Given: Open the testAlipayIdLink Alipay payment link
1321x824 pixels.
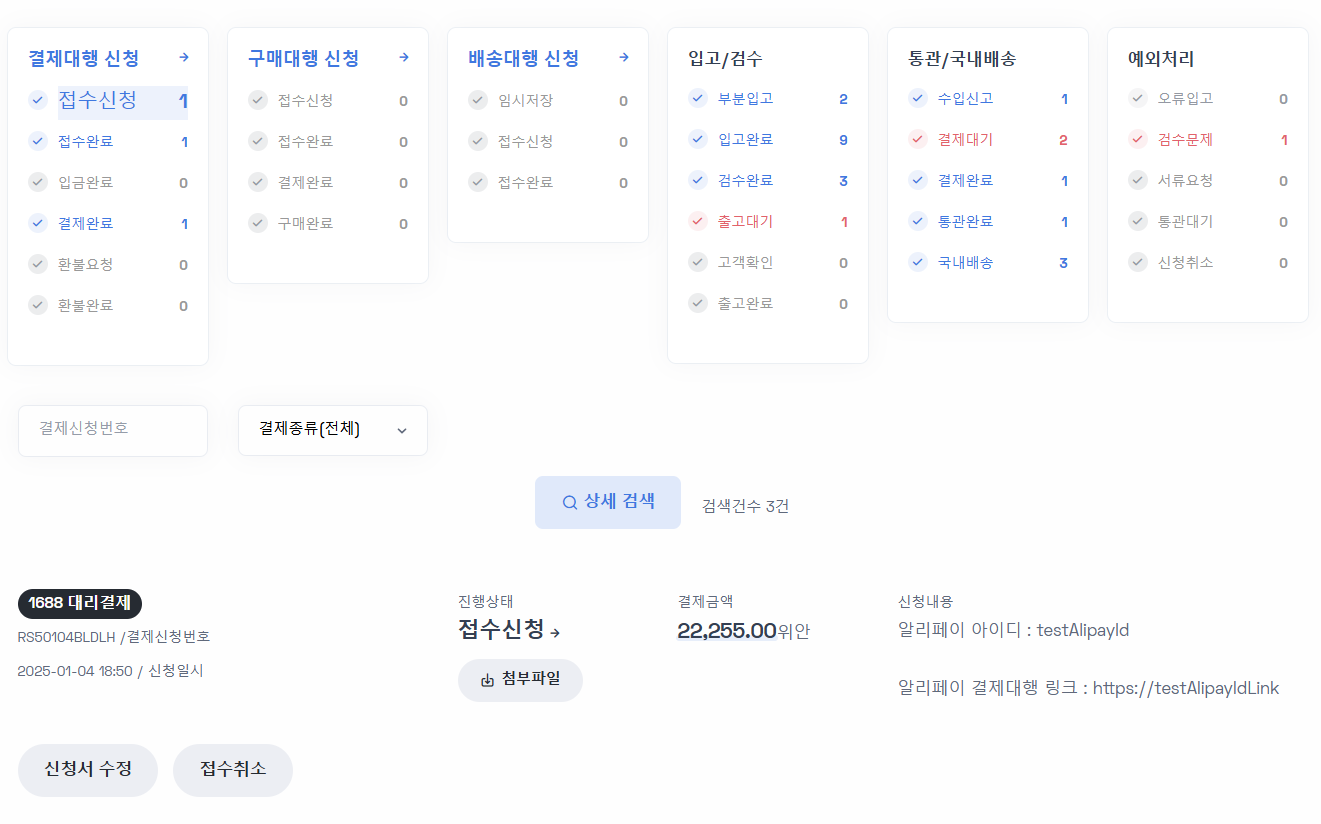Looking at the screenshot, I should (1186, 687).
